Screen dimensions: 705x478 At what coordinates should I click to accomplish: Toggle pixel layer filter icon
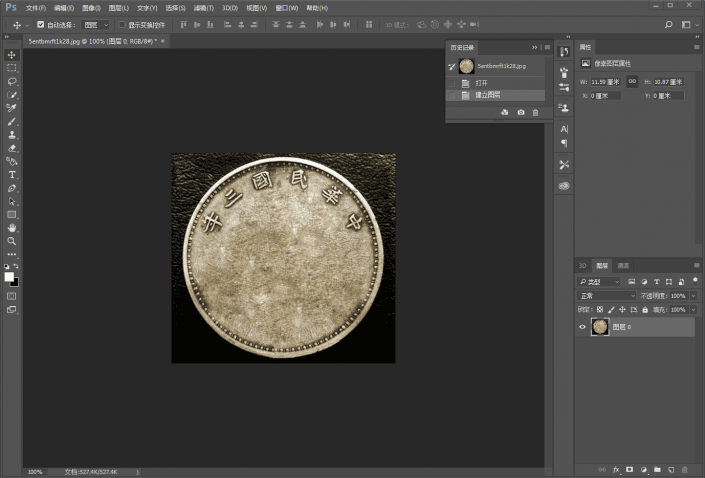click(632, 281)
